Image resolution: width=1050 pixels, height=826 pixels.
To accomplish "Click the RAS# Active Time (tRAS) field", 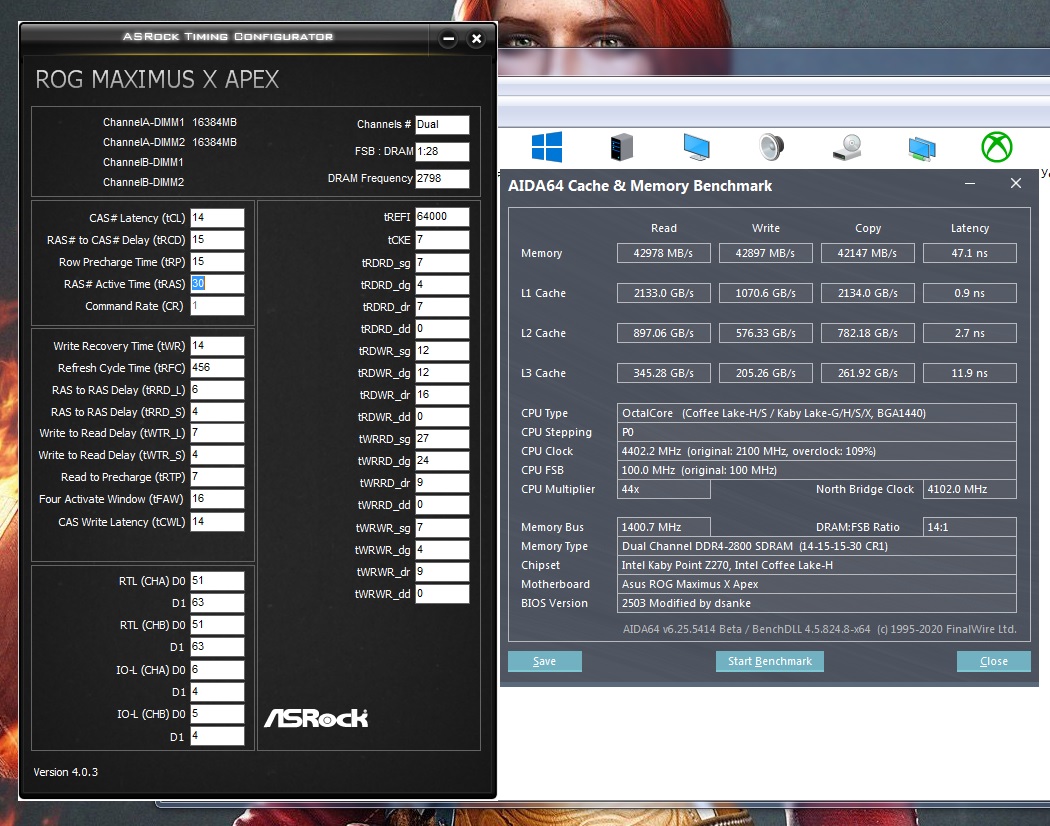I will [218, 284].
